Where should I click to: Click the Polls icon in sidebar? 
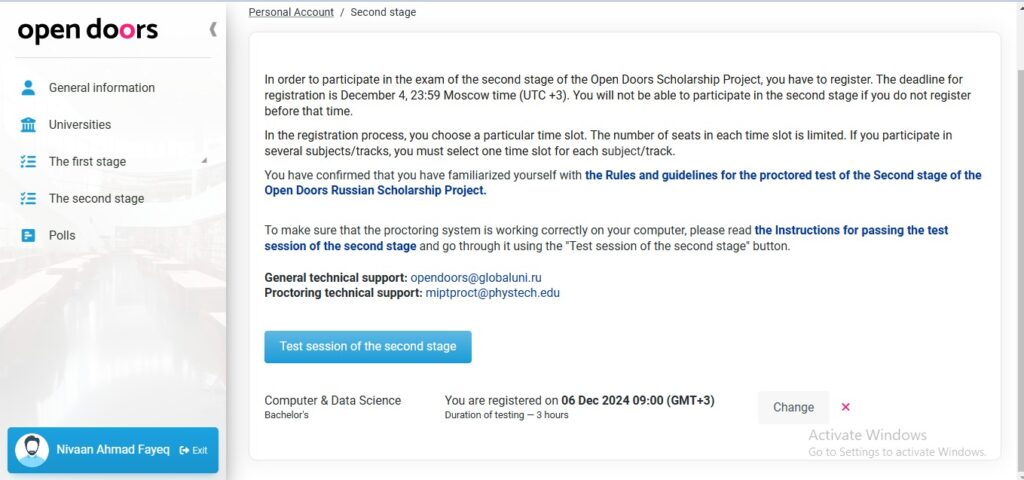click(x=28, y=235)
